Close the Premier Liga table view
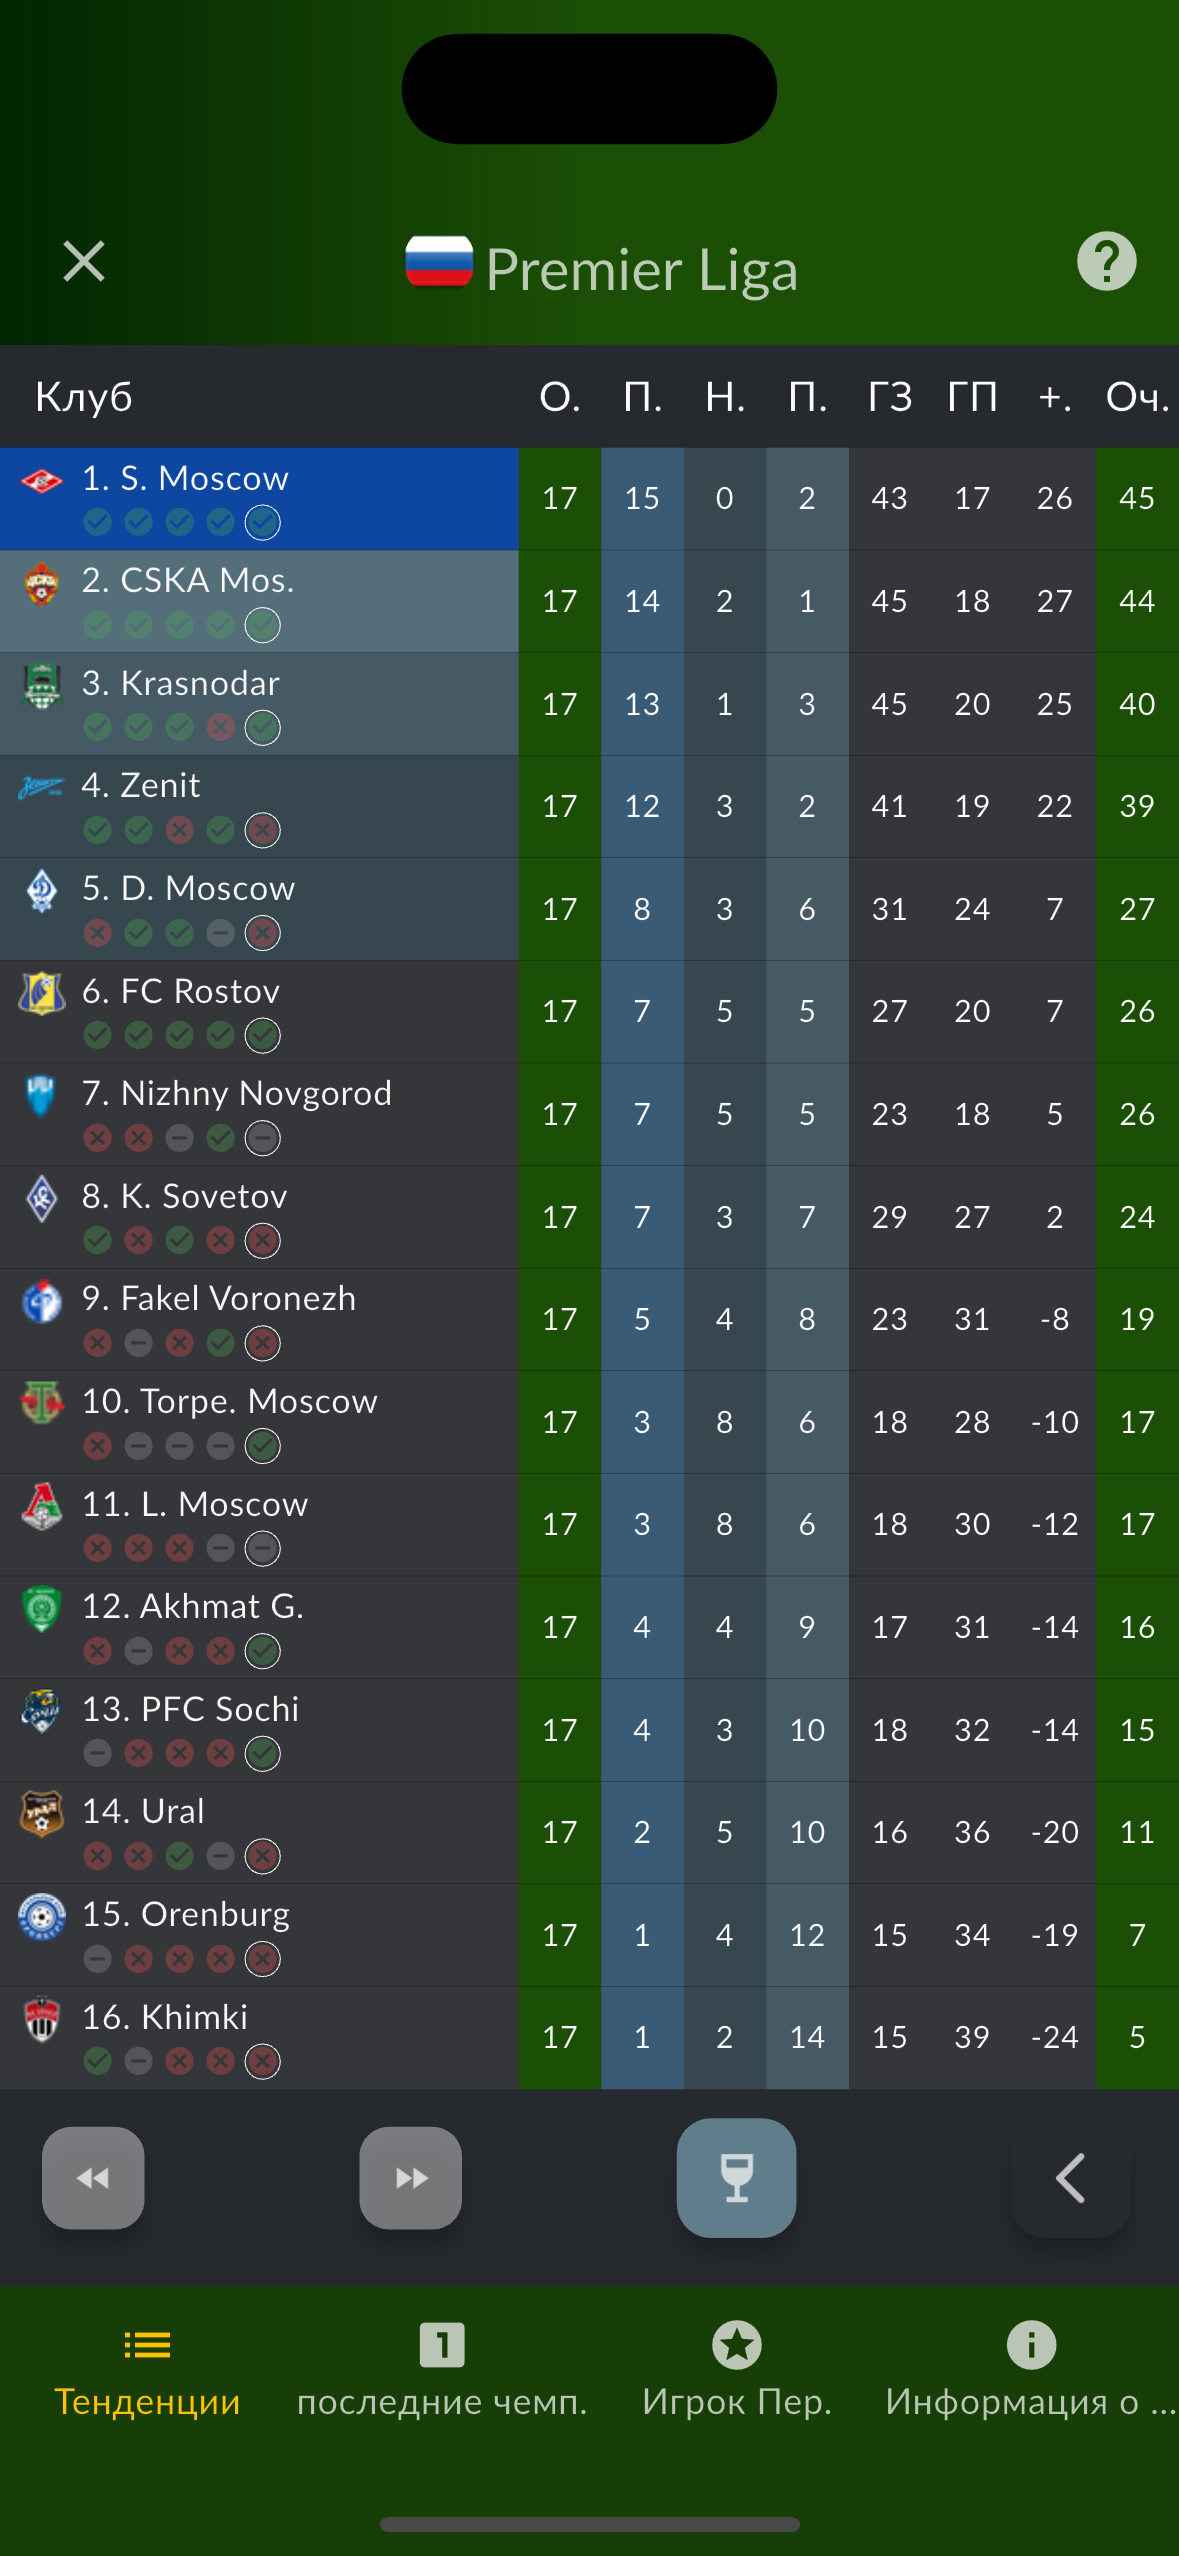The height and width of the screenshot is (2556, 1179). (84, 262)
